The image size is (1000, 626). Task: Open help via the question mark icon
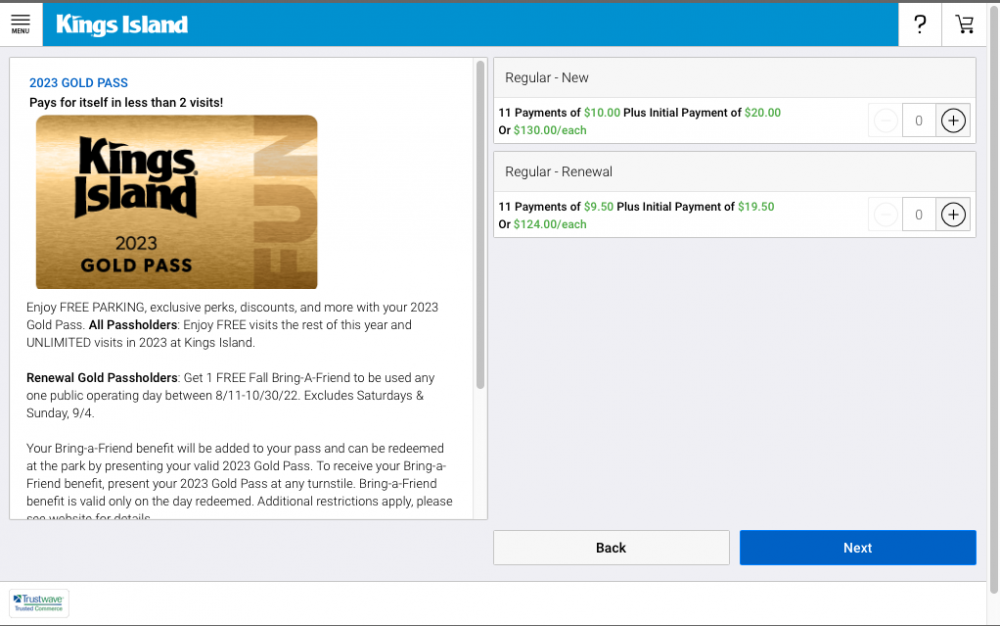[920, 25]
